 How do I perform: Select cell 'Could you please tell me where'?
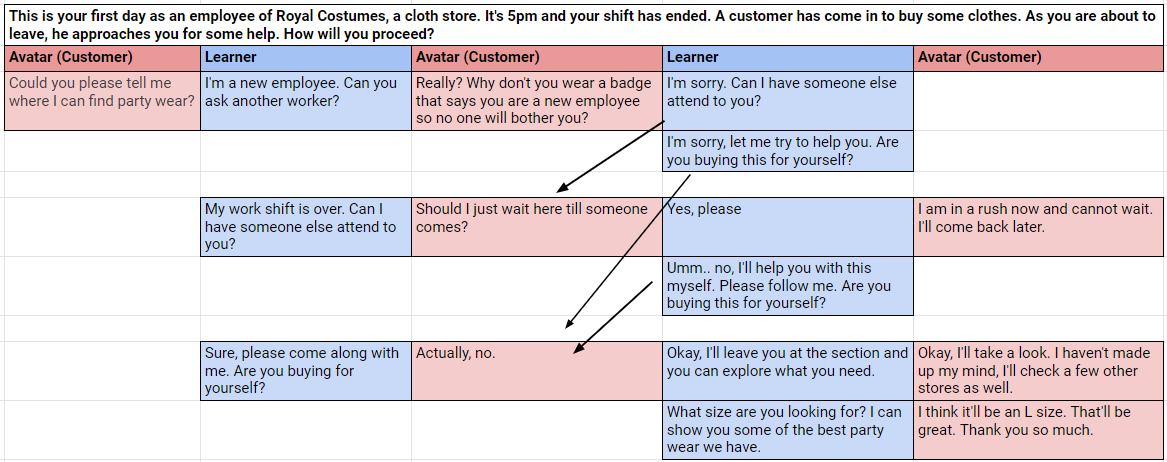102,101
